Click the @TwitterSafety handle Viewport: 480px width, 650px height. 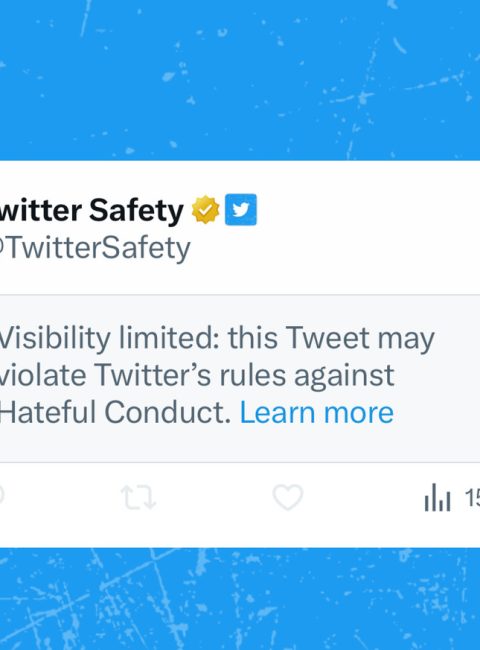point(95,248)
